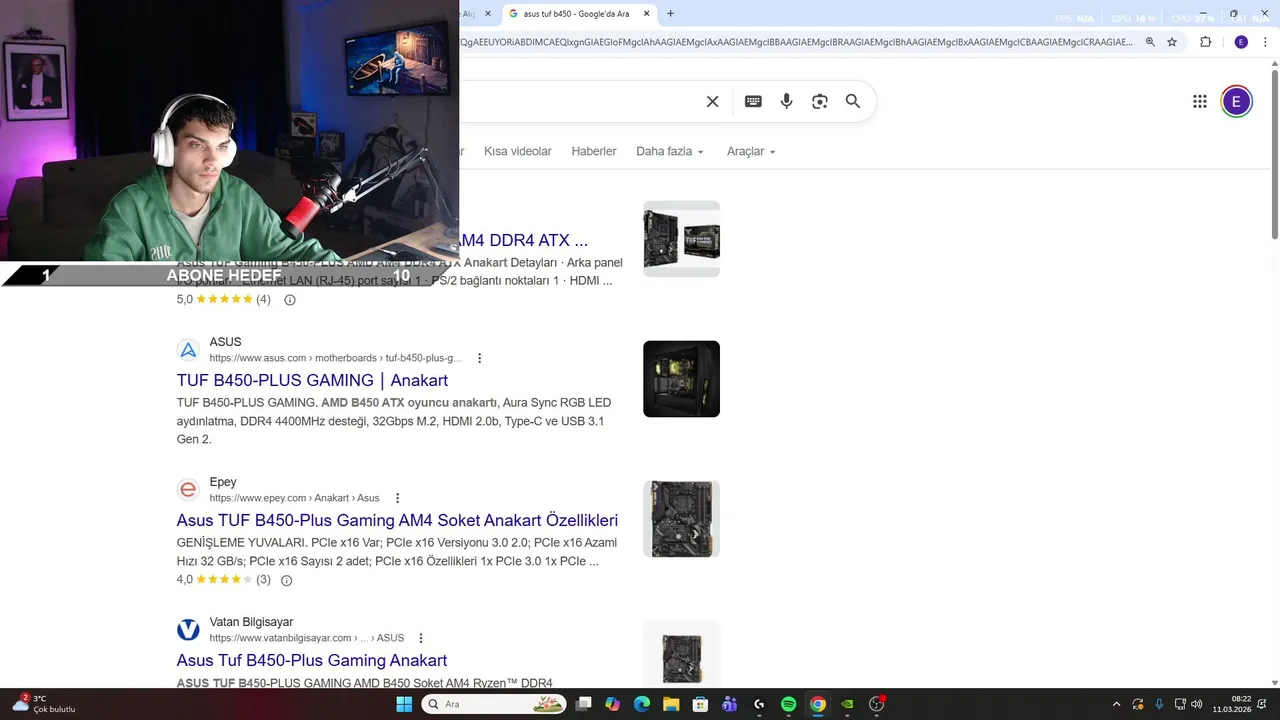
Task: Click the microphone tray icon
Action: click(x=1159, y=704)
